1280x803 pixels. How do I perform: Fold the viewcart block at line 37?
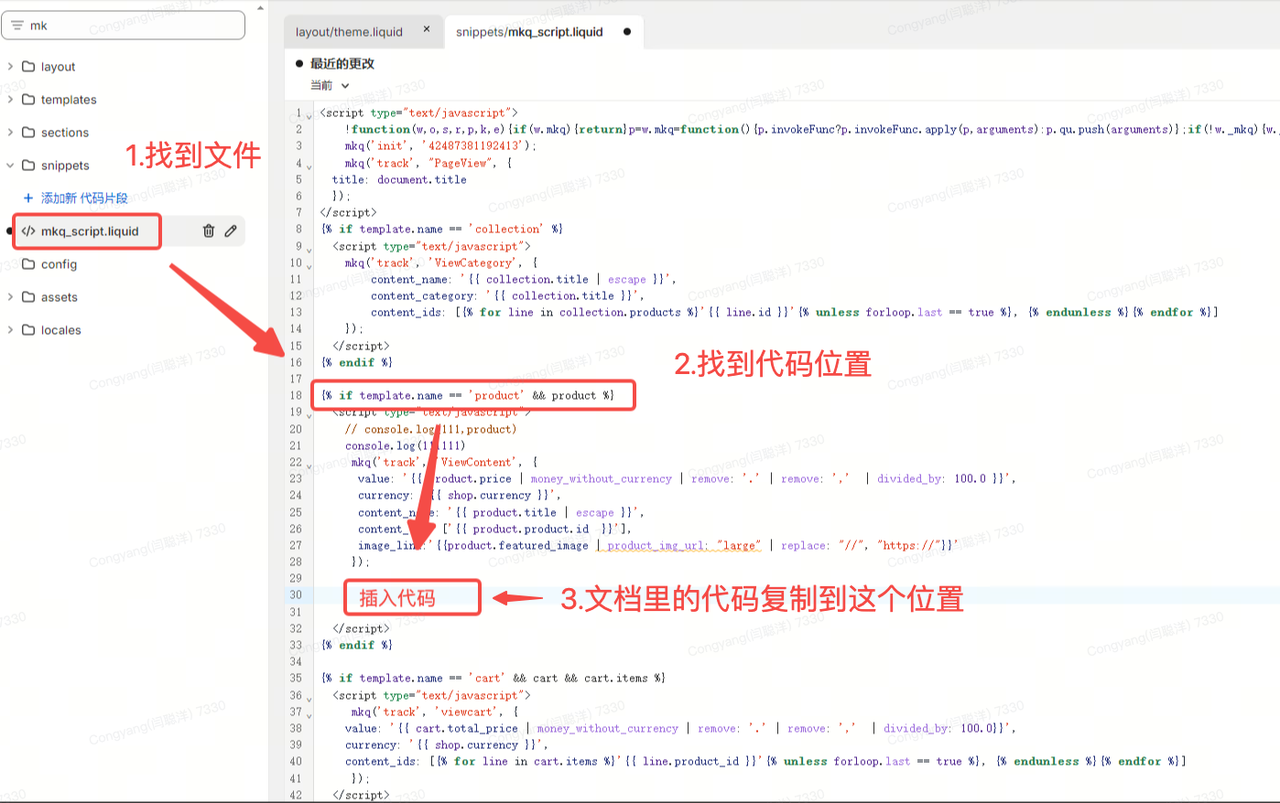point(309,715)
